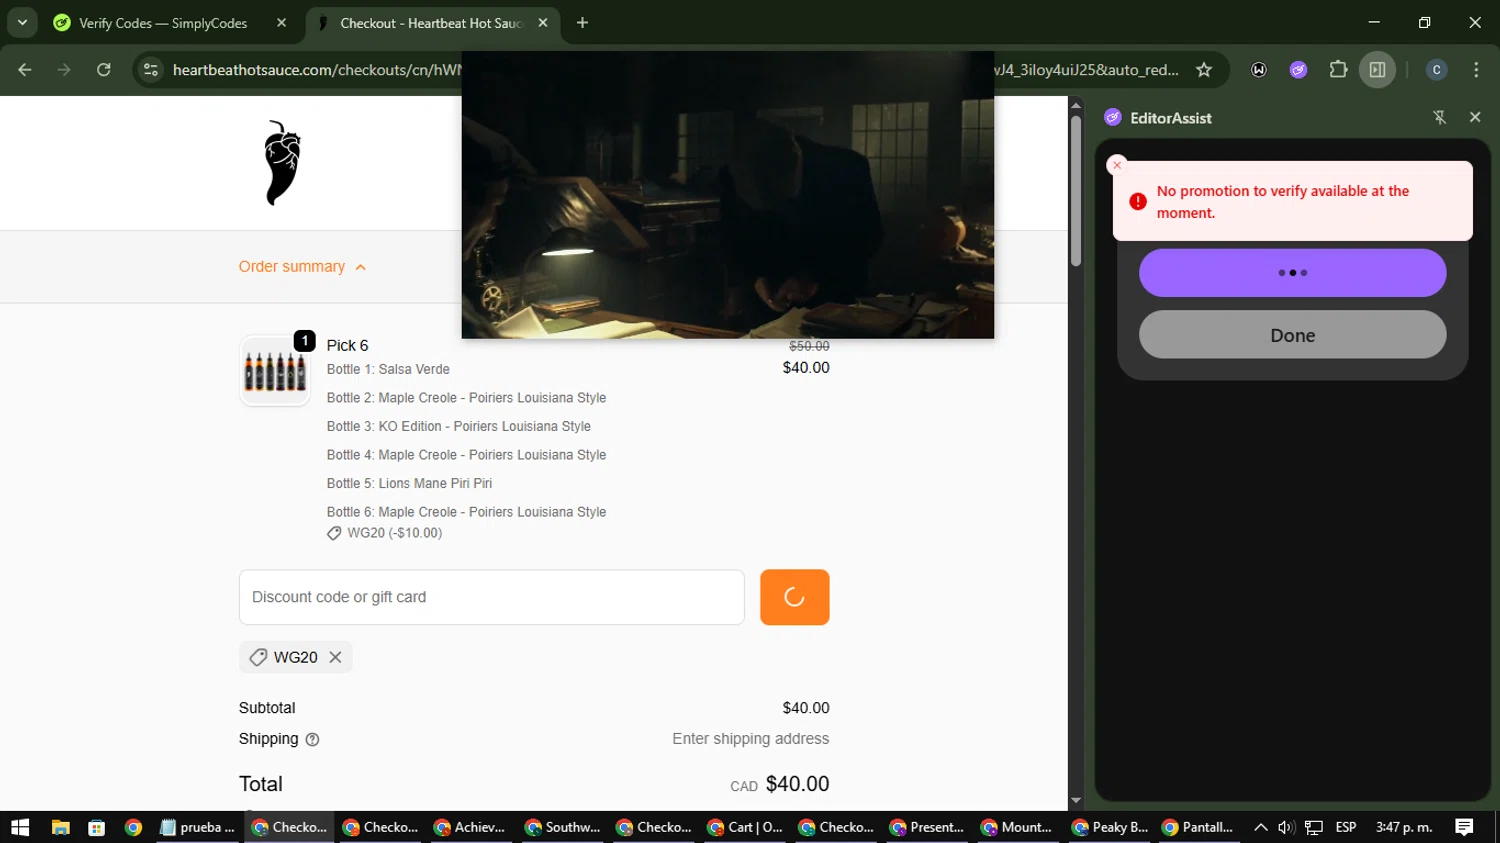Go forward in browser history
The width and height of the screenshot is (1500, 843).
point(64,69)
